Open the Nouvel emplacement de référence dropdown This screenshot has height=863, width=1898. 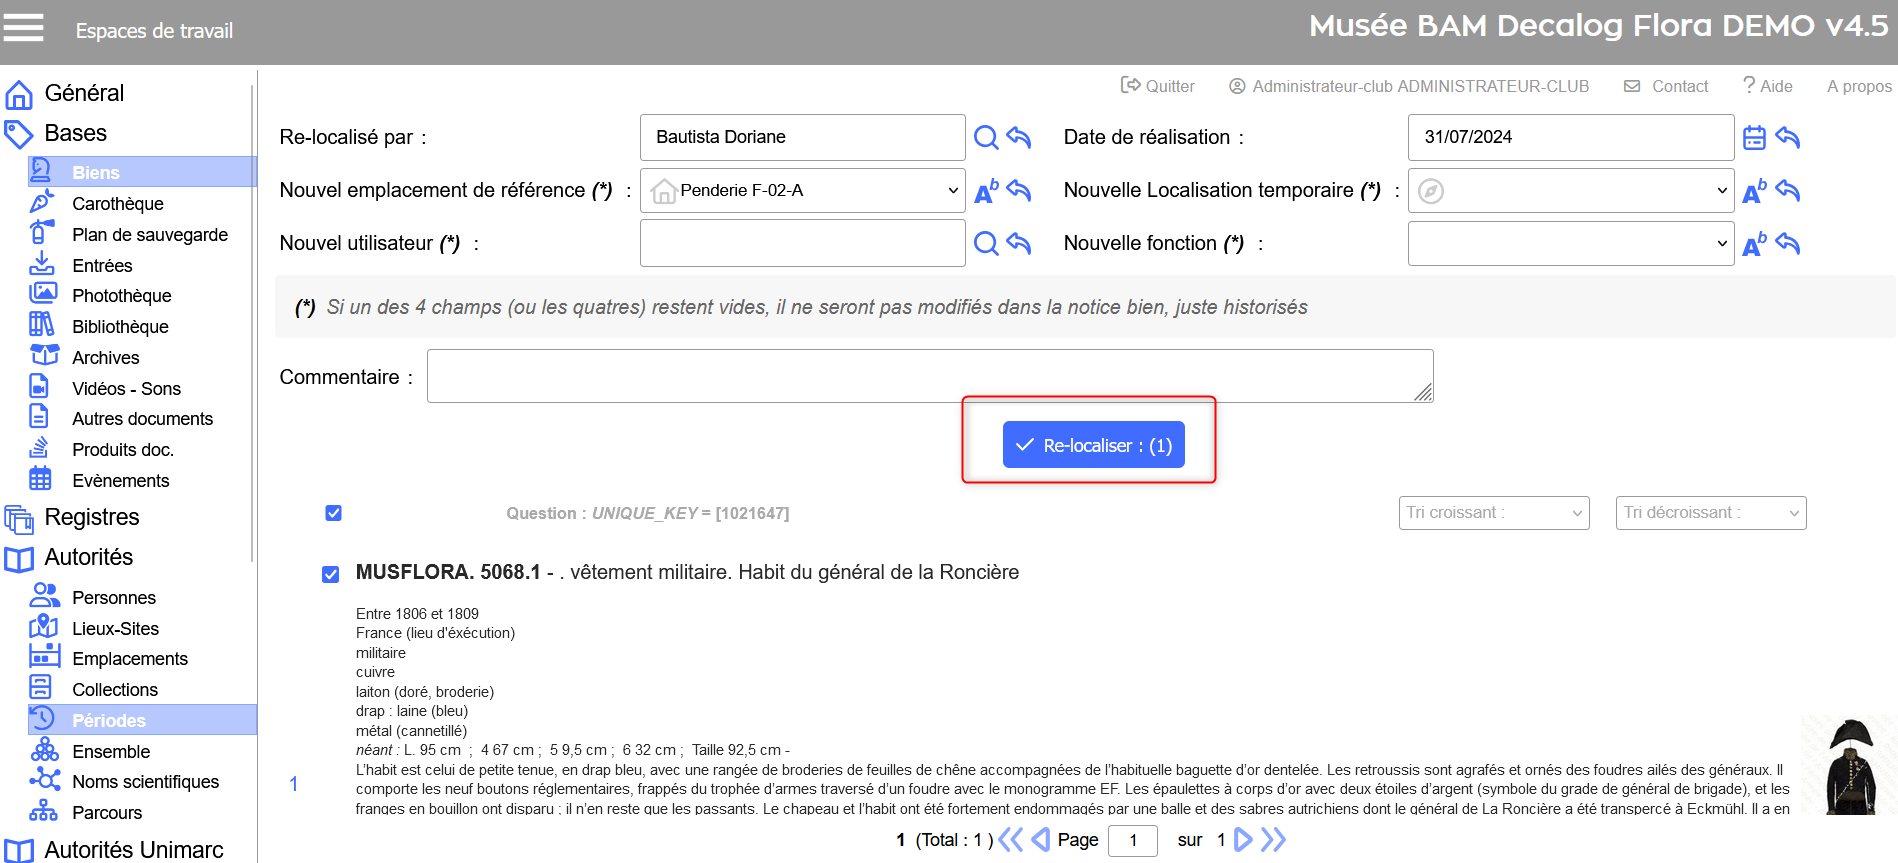click(802, 190)
